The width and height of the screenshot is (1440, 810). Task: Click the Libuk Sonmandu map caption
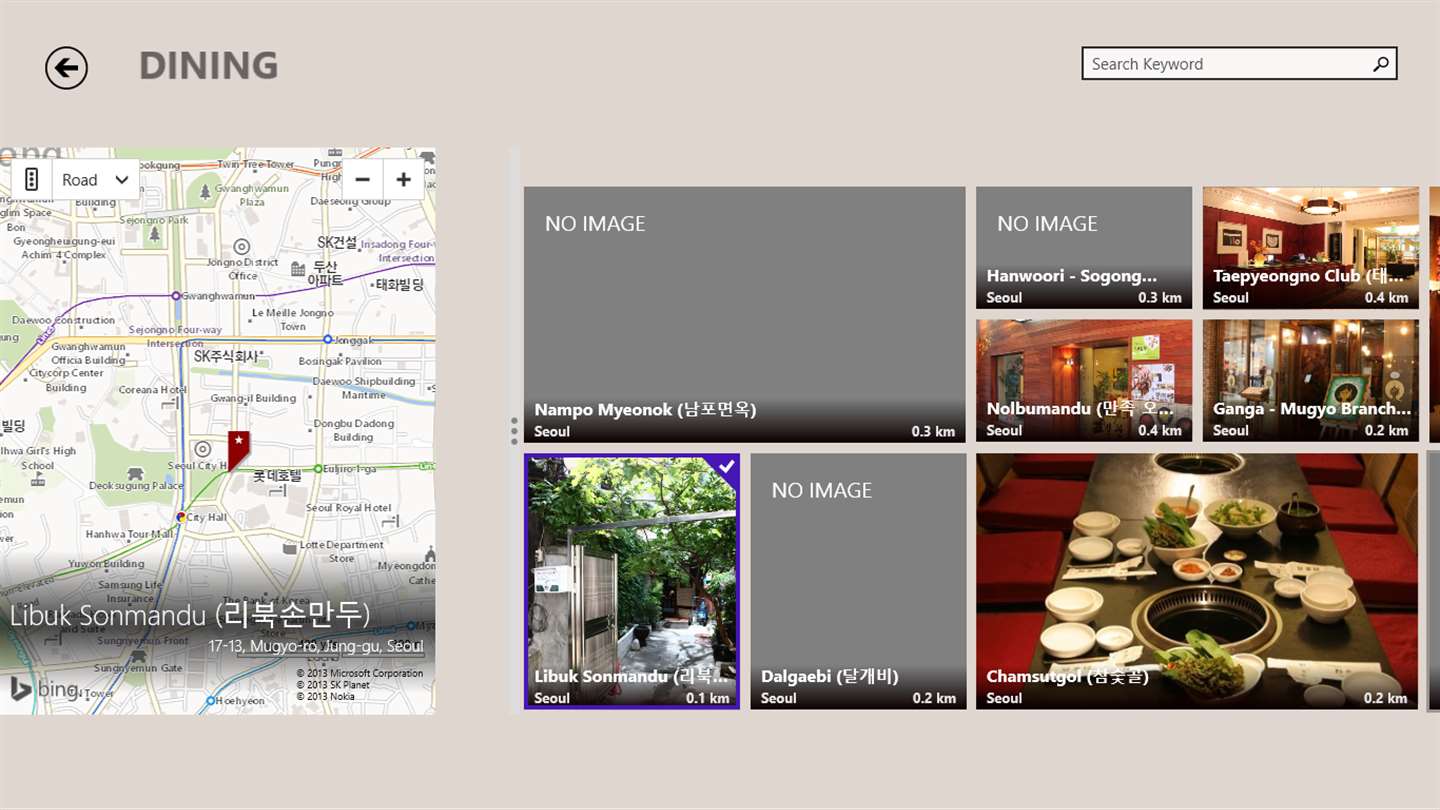(190, 614)
